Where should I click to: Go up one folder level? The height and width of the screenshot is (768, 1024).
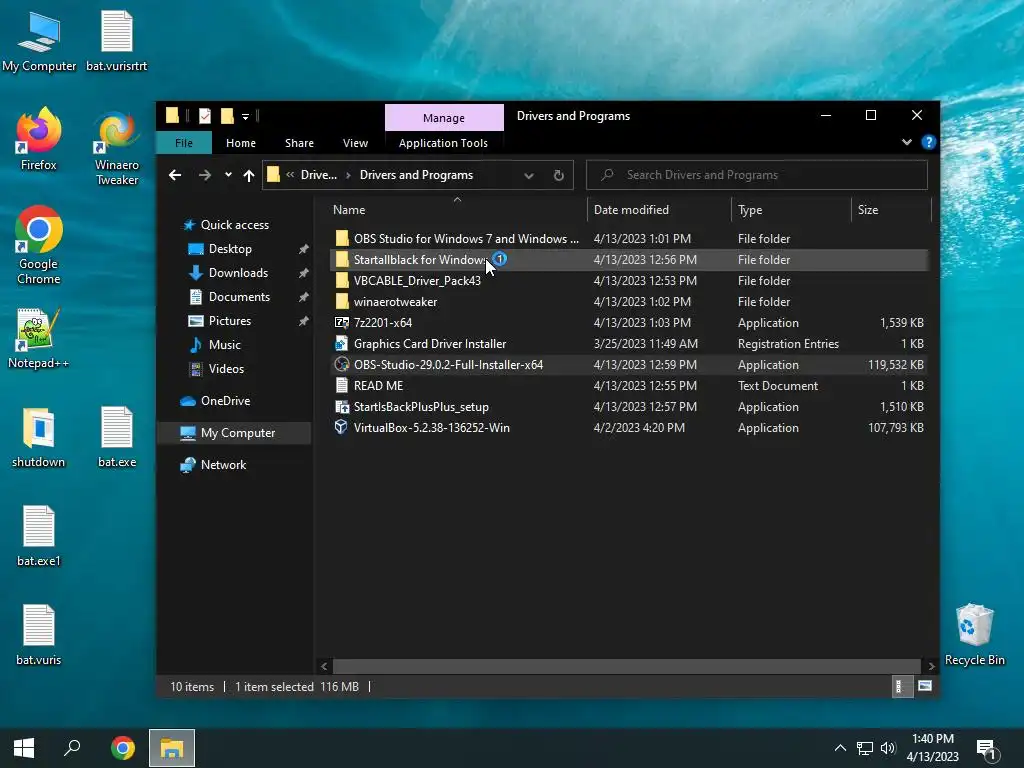click(248, 175)
